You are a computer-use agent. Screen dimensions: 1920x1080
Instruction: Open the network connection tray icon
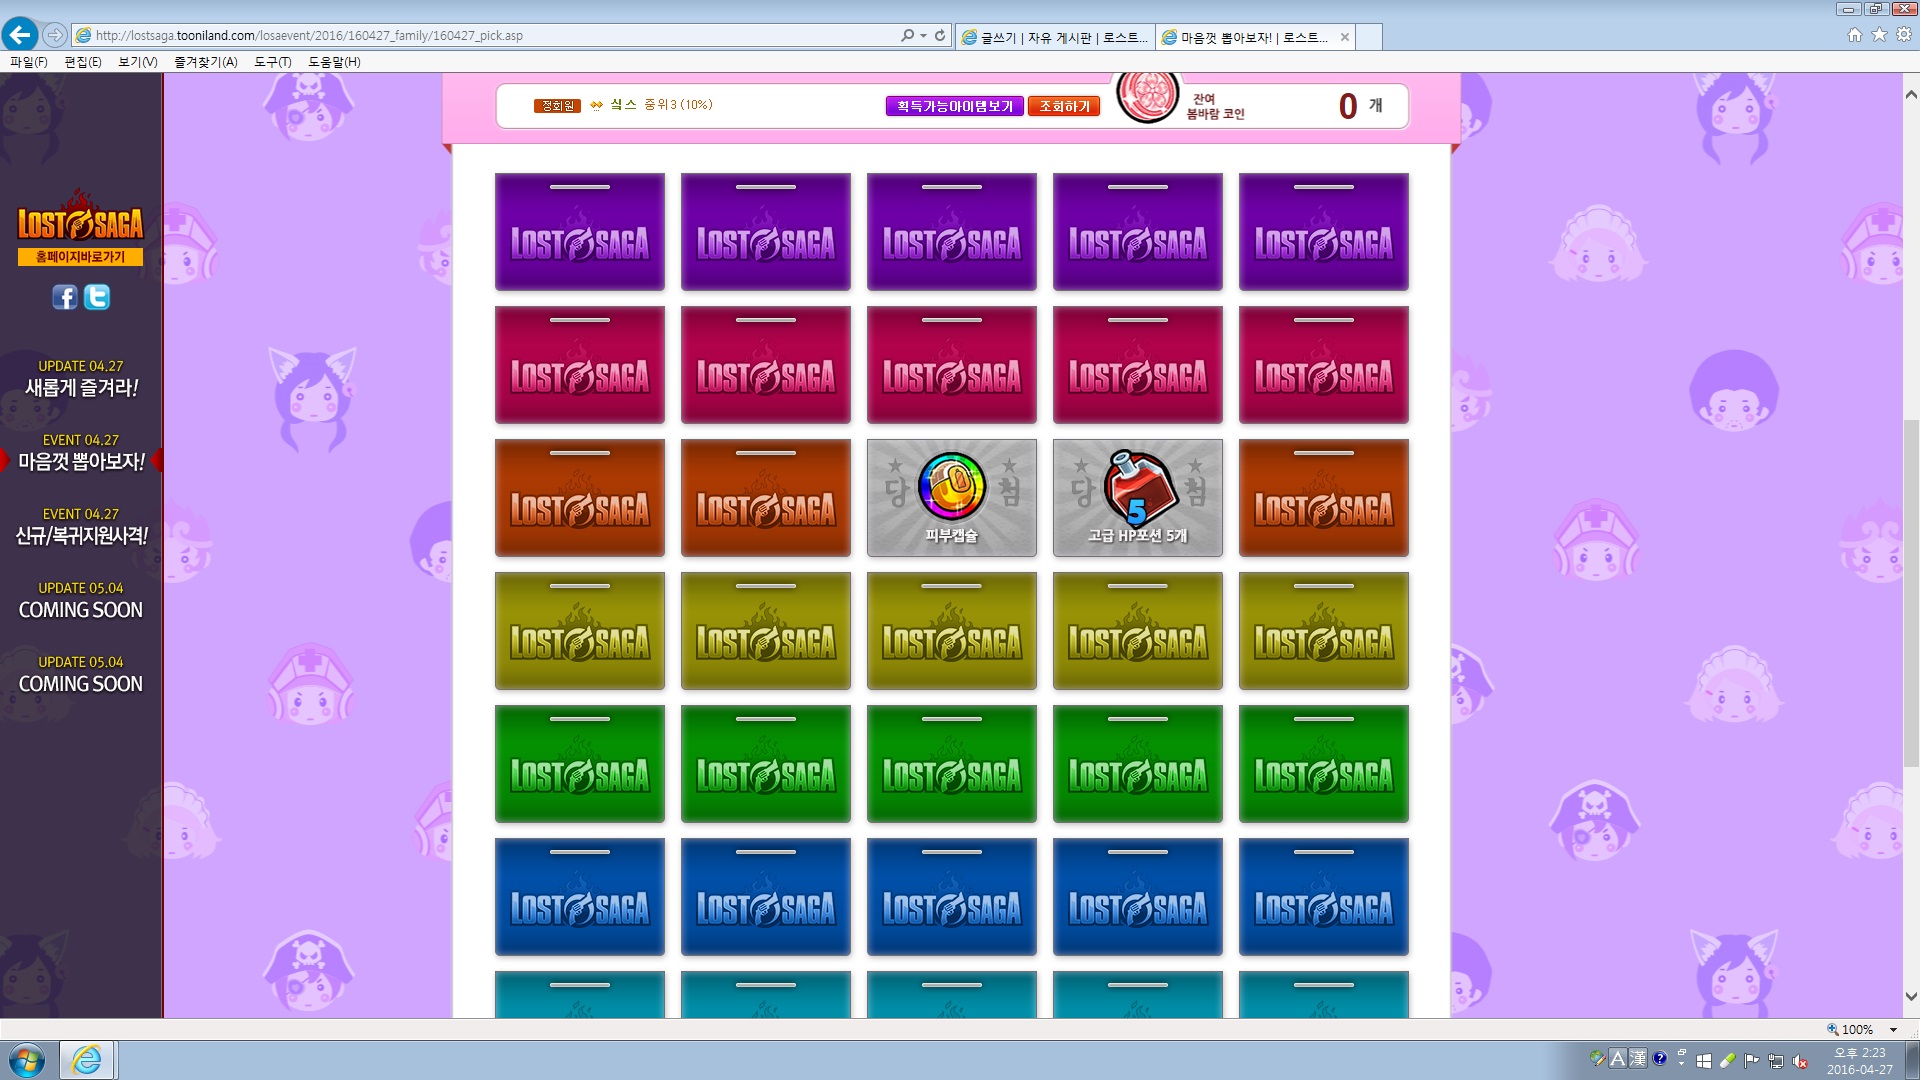1776,1061
